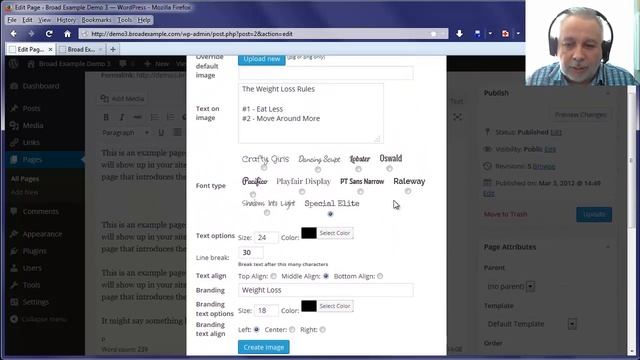Select the Pacifico font radio
The height and width of the screenshot is (360, 640).
click(x=253, y=194)
